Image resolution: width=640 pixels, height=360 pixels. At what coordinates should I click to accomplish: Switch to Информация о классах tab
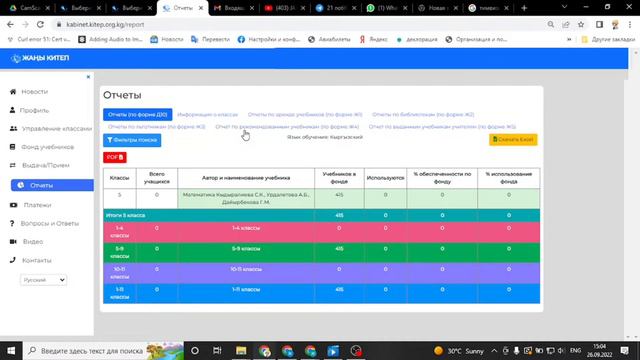pyautogui.click(x=207, y=115)
